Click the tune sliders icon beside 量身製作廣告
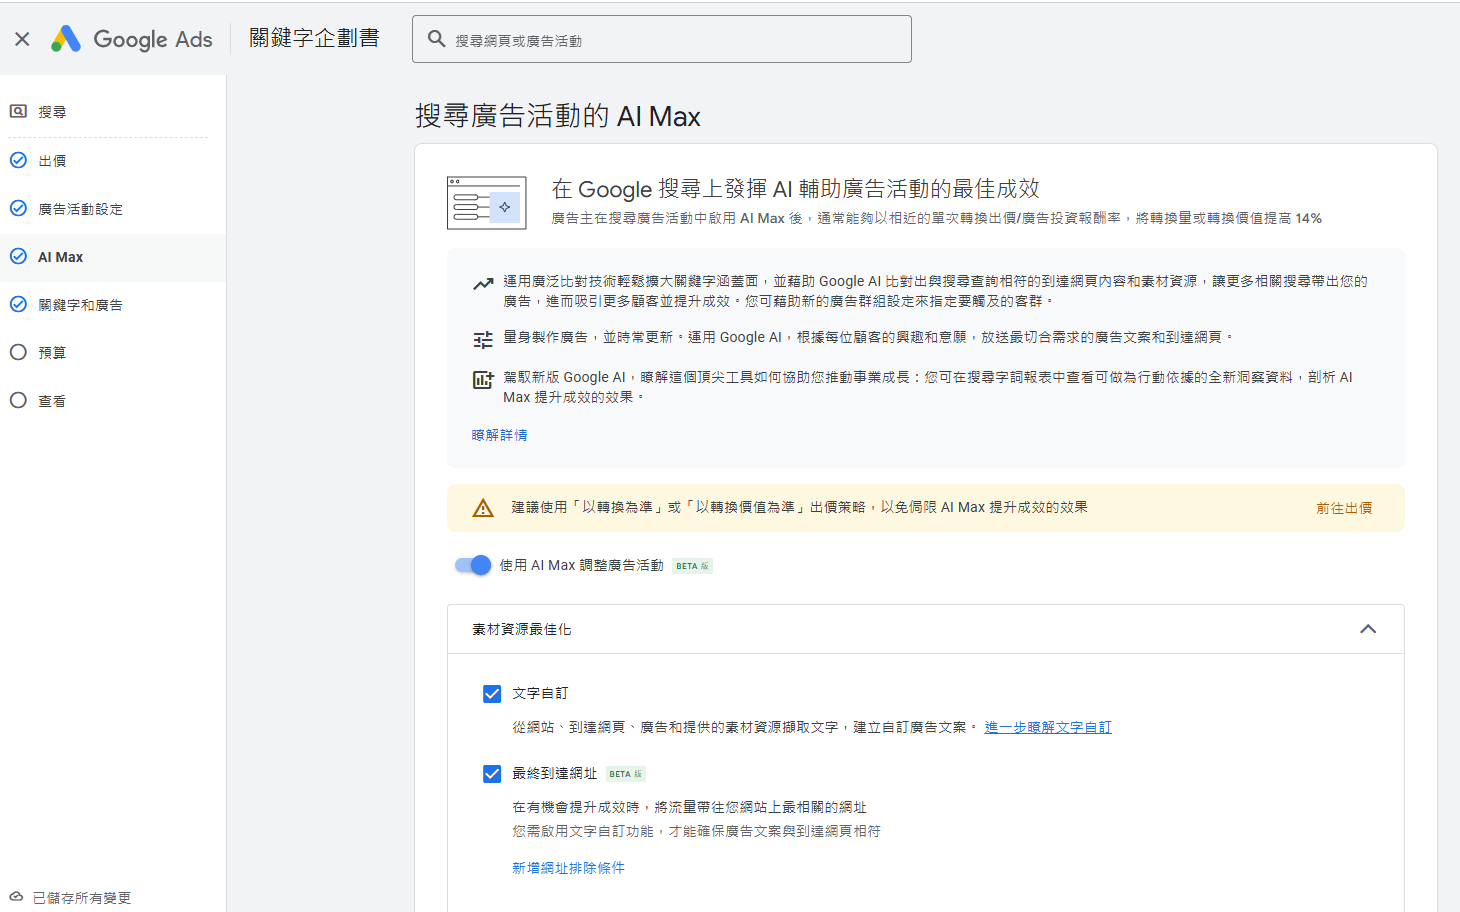Viewport: 1460px width, 912px height. click(483, 340)
